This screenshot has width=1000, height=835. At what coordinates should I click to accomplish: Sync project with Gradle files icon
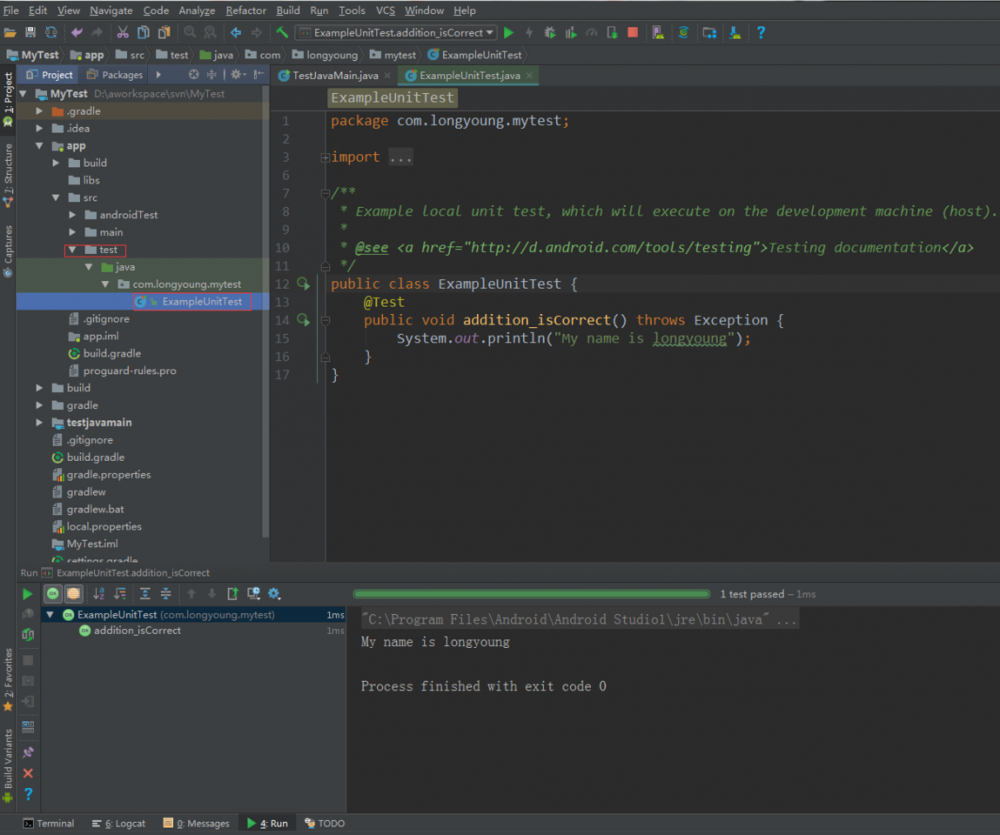pyautogui.click(x=685, y=32)
